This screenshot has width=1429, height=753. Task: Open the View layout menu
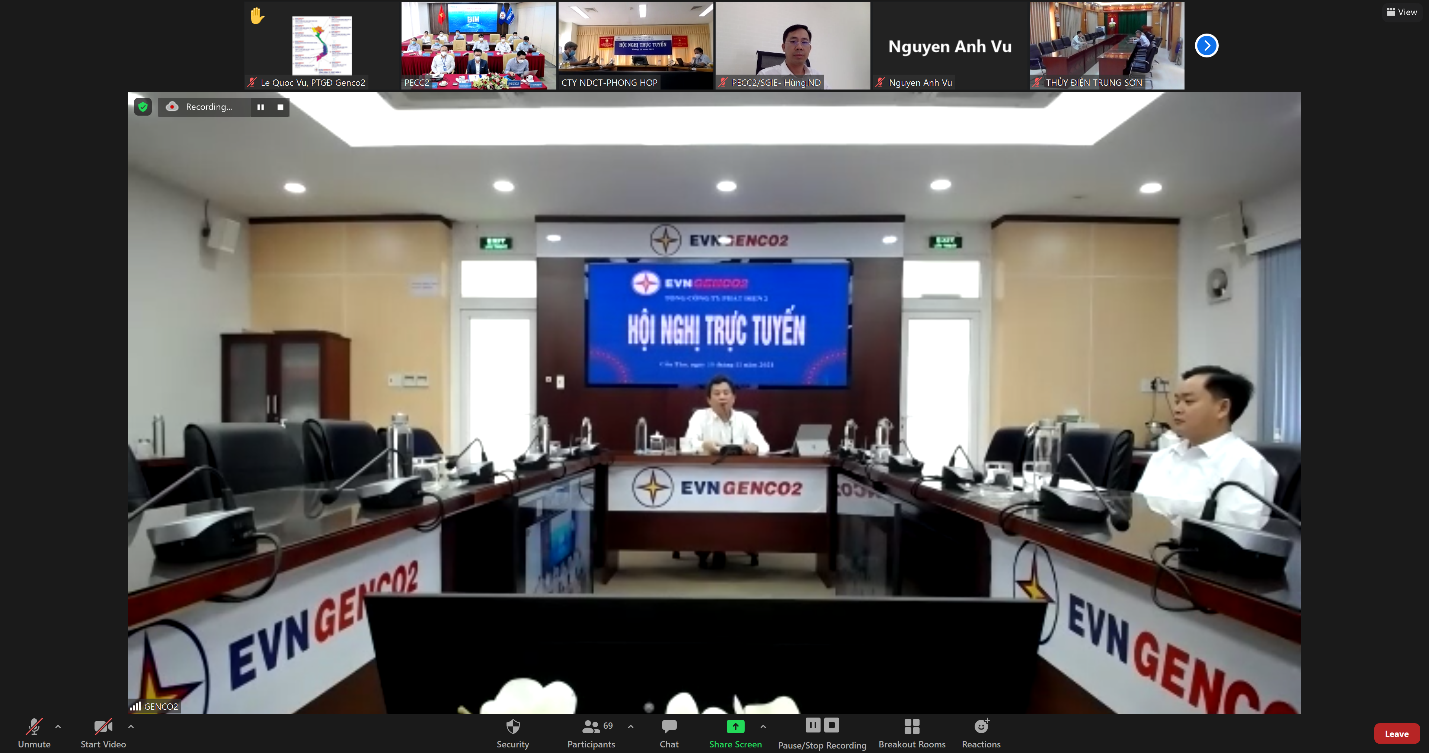pos(1402,12)
